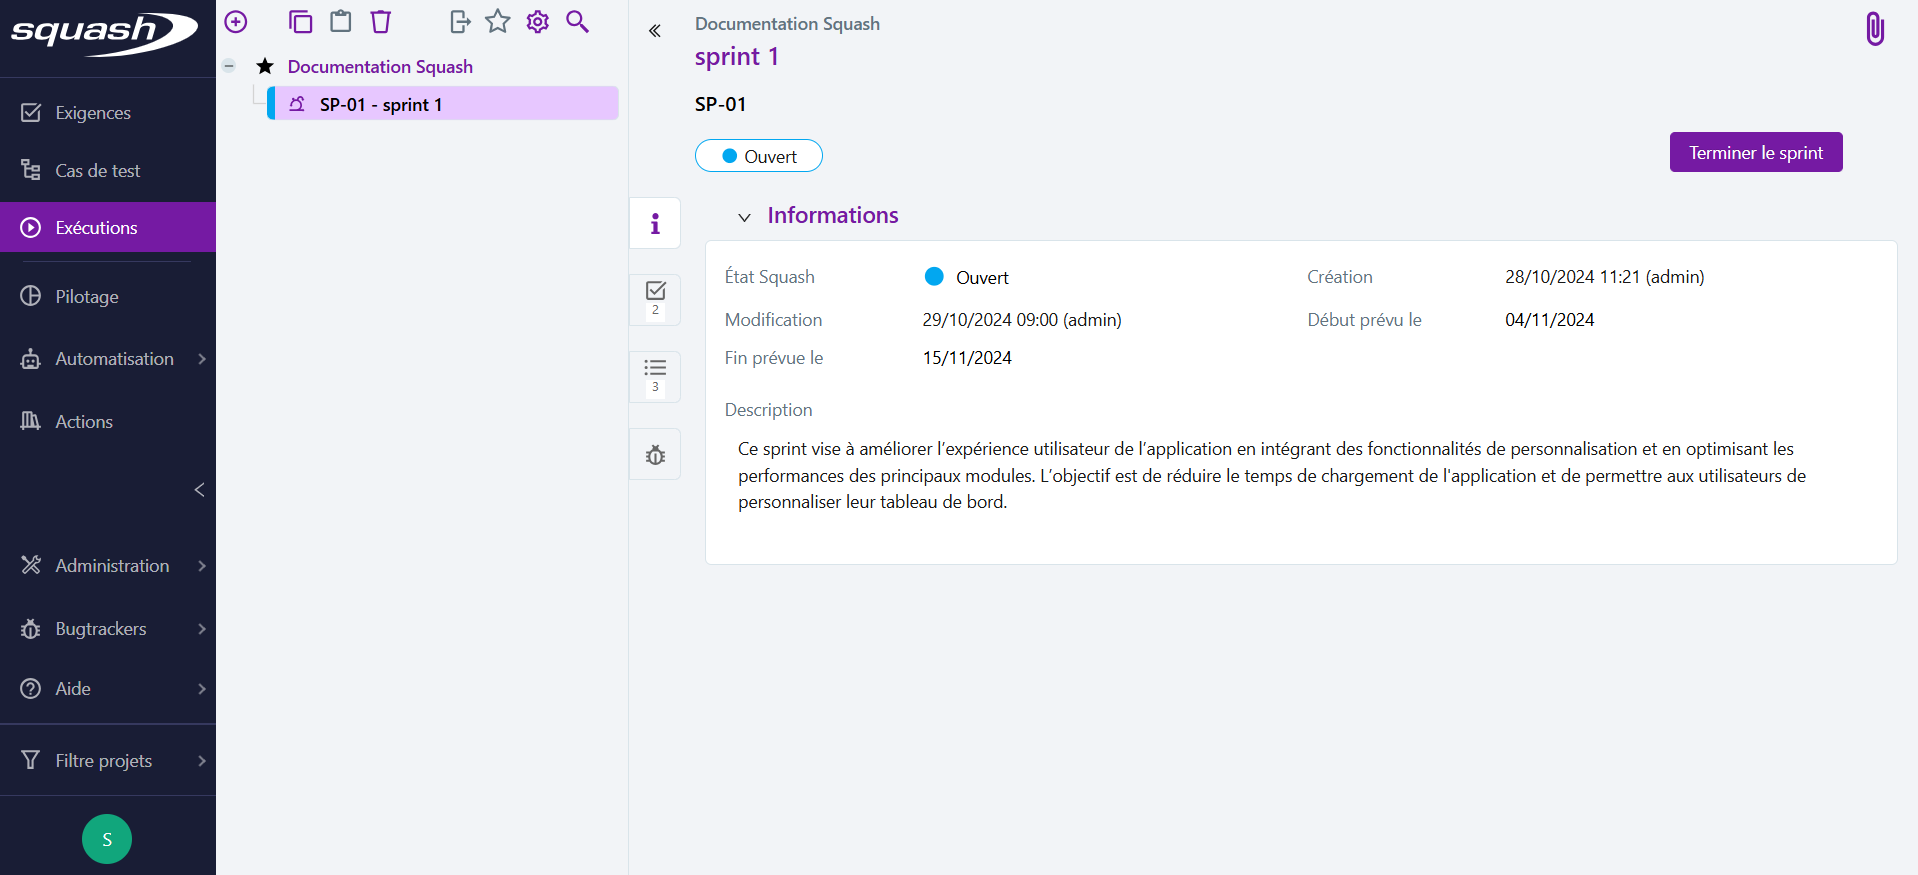Open the user avatar S
Screen dimensions: 1918x875
pyautogui.click(x=107, y=839)
